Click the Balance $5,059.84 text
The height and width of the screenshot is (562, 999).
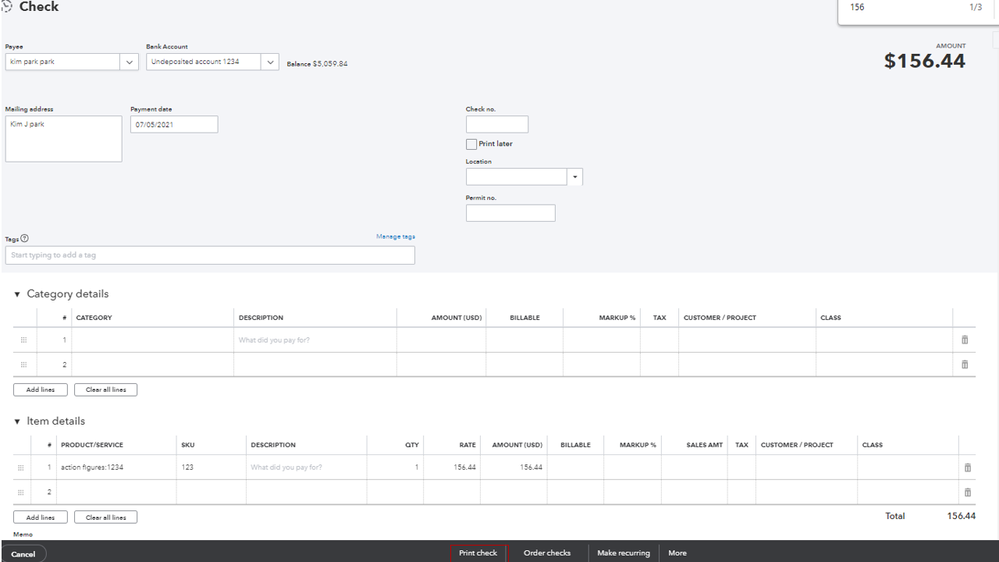[x=317, y=64]
